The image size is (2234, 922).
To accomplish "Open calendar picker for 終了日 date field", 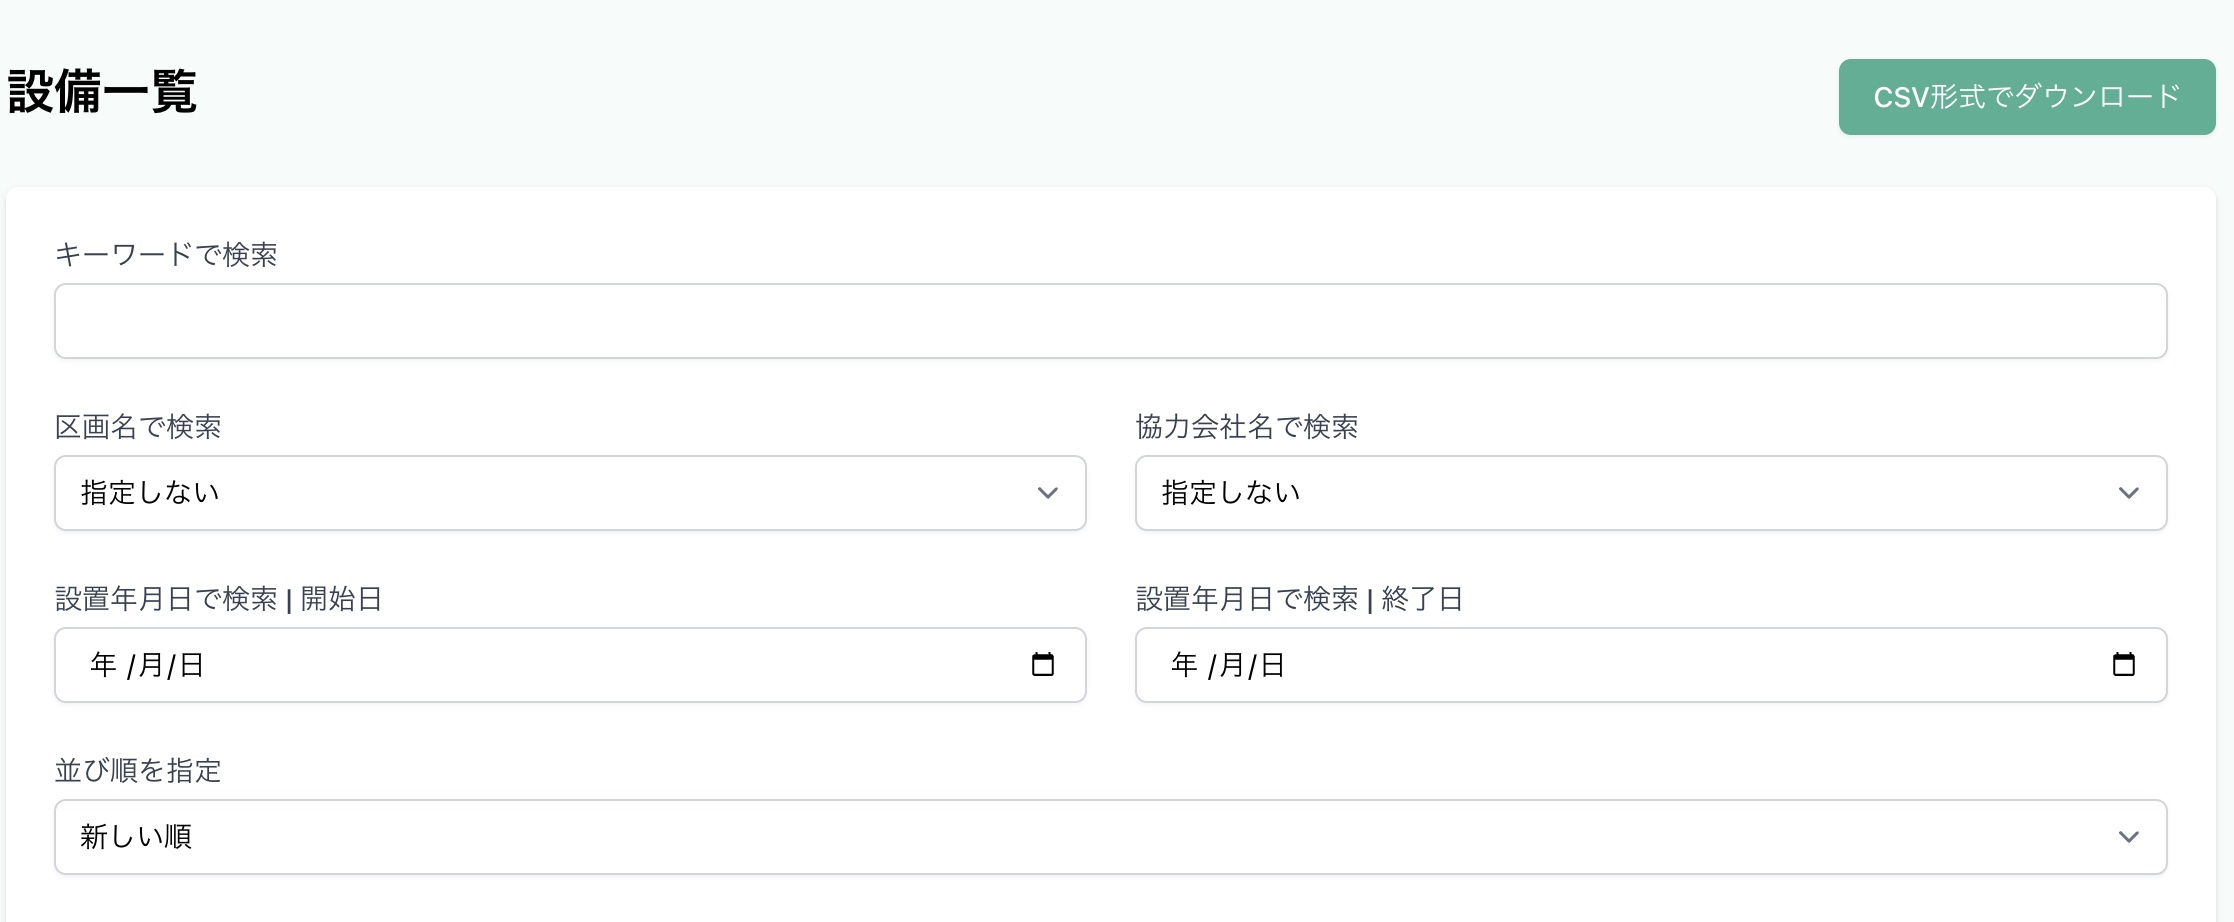I will (x=2123, y=664).
